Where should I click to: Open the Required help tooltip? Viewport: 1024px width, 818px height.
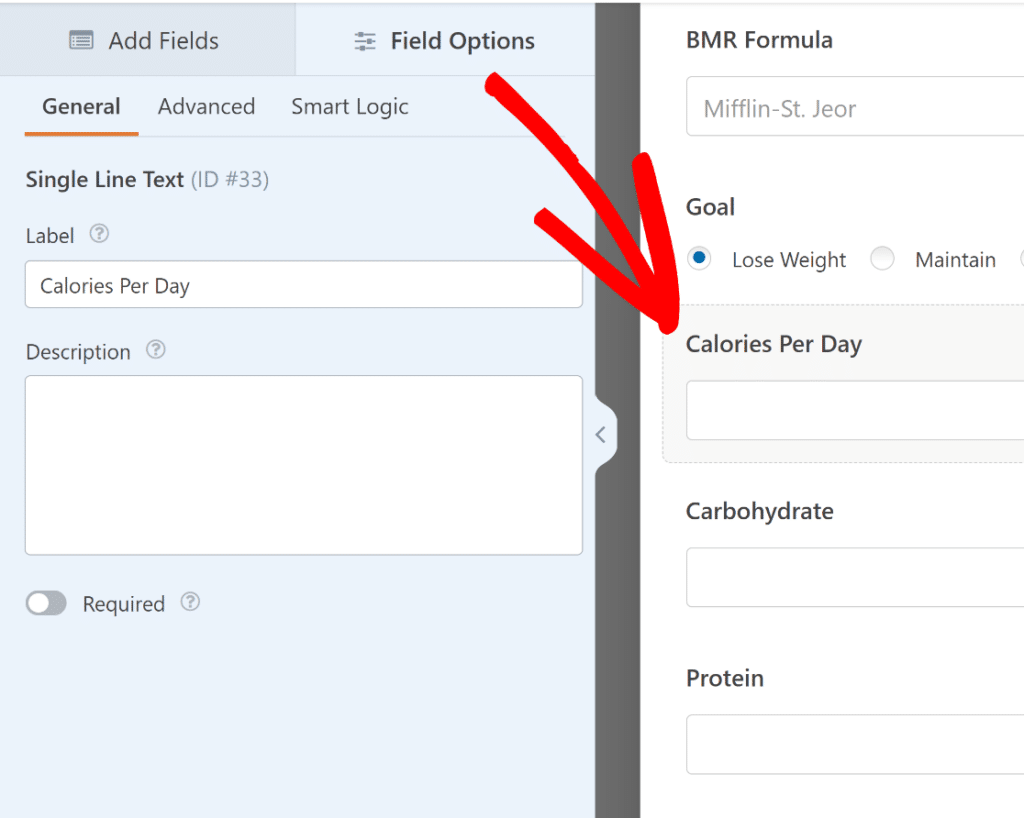click(x=190, y=603)
